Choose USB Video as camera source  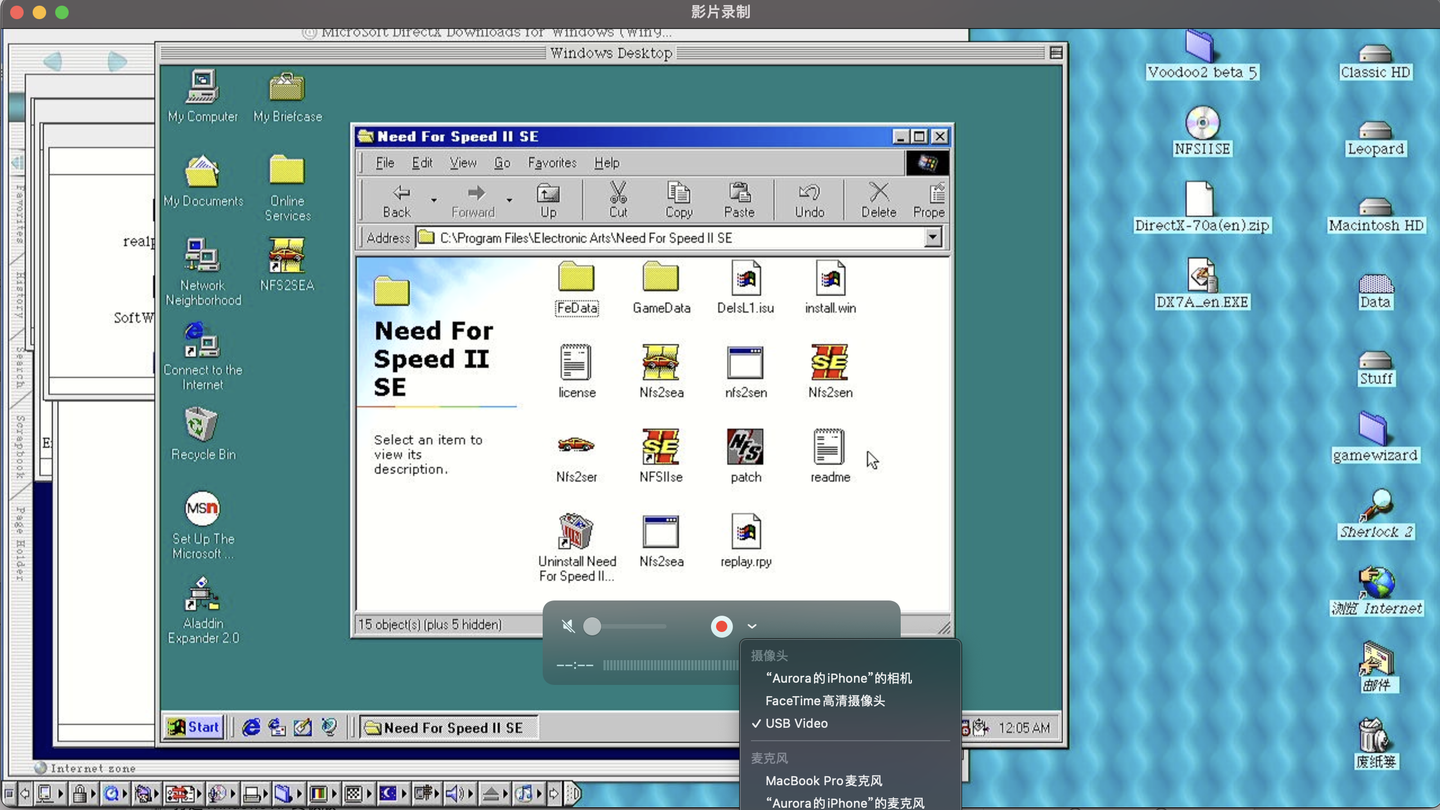pyautogui.click(x=797, y=723)
